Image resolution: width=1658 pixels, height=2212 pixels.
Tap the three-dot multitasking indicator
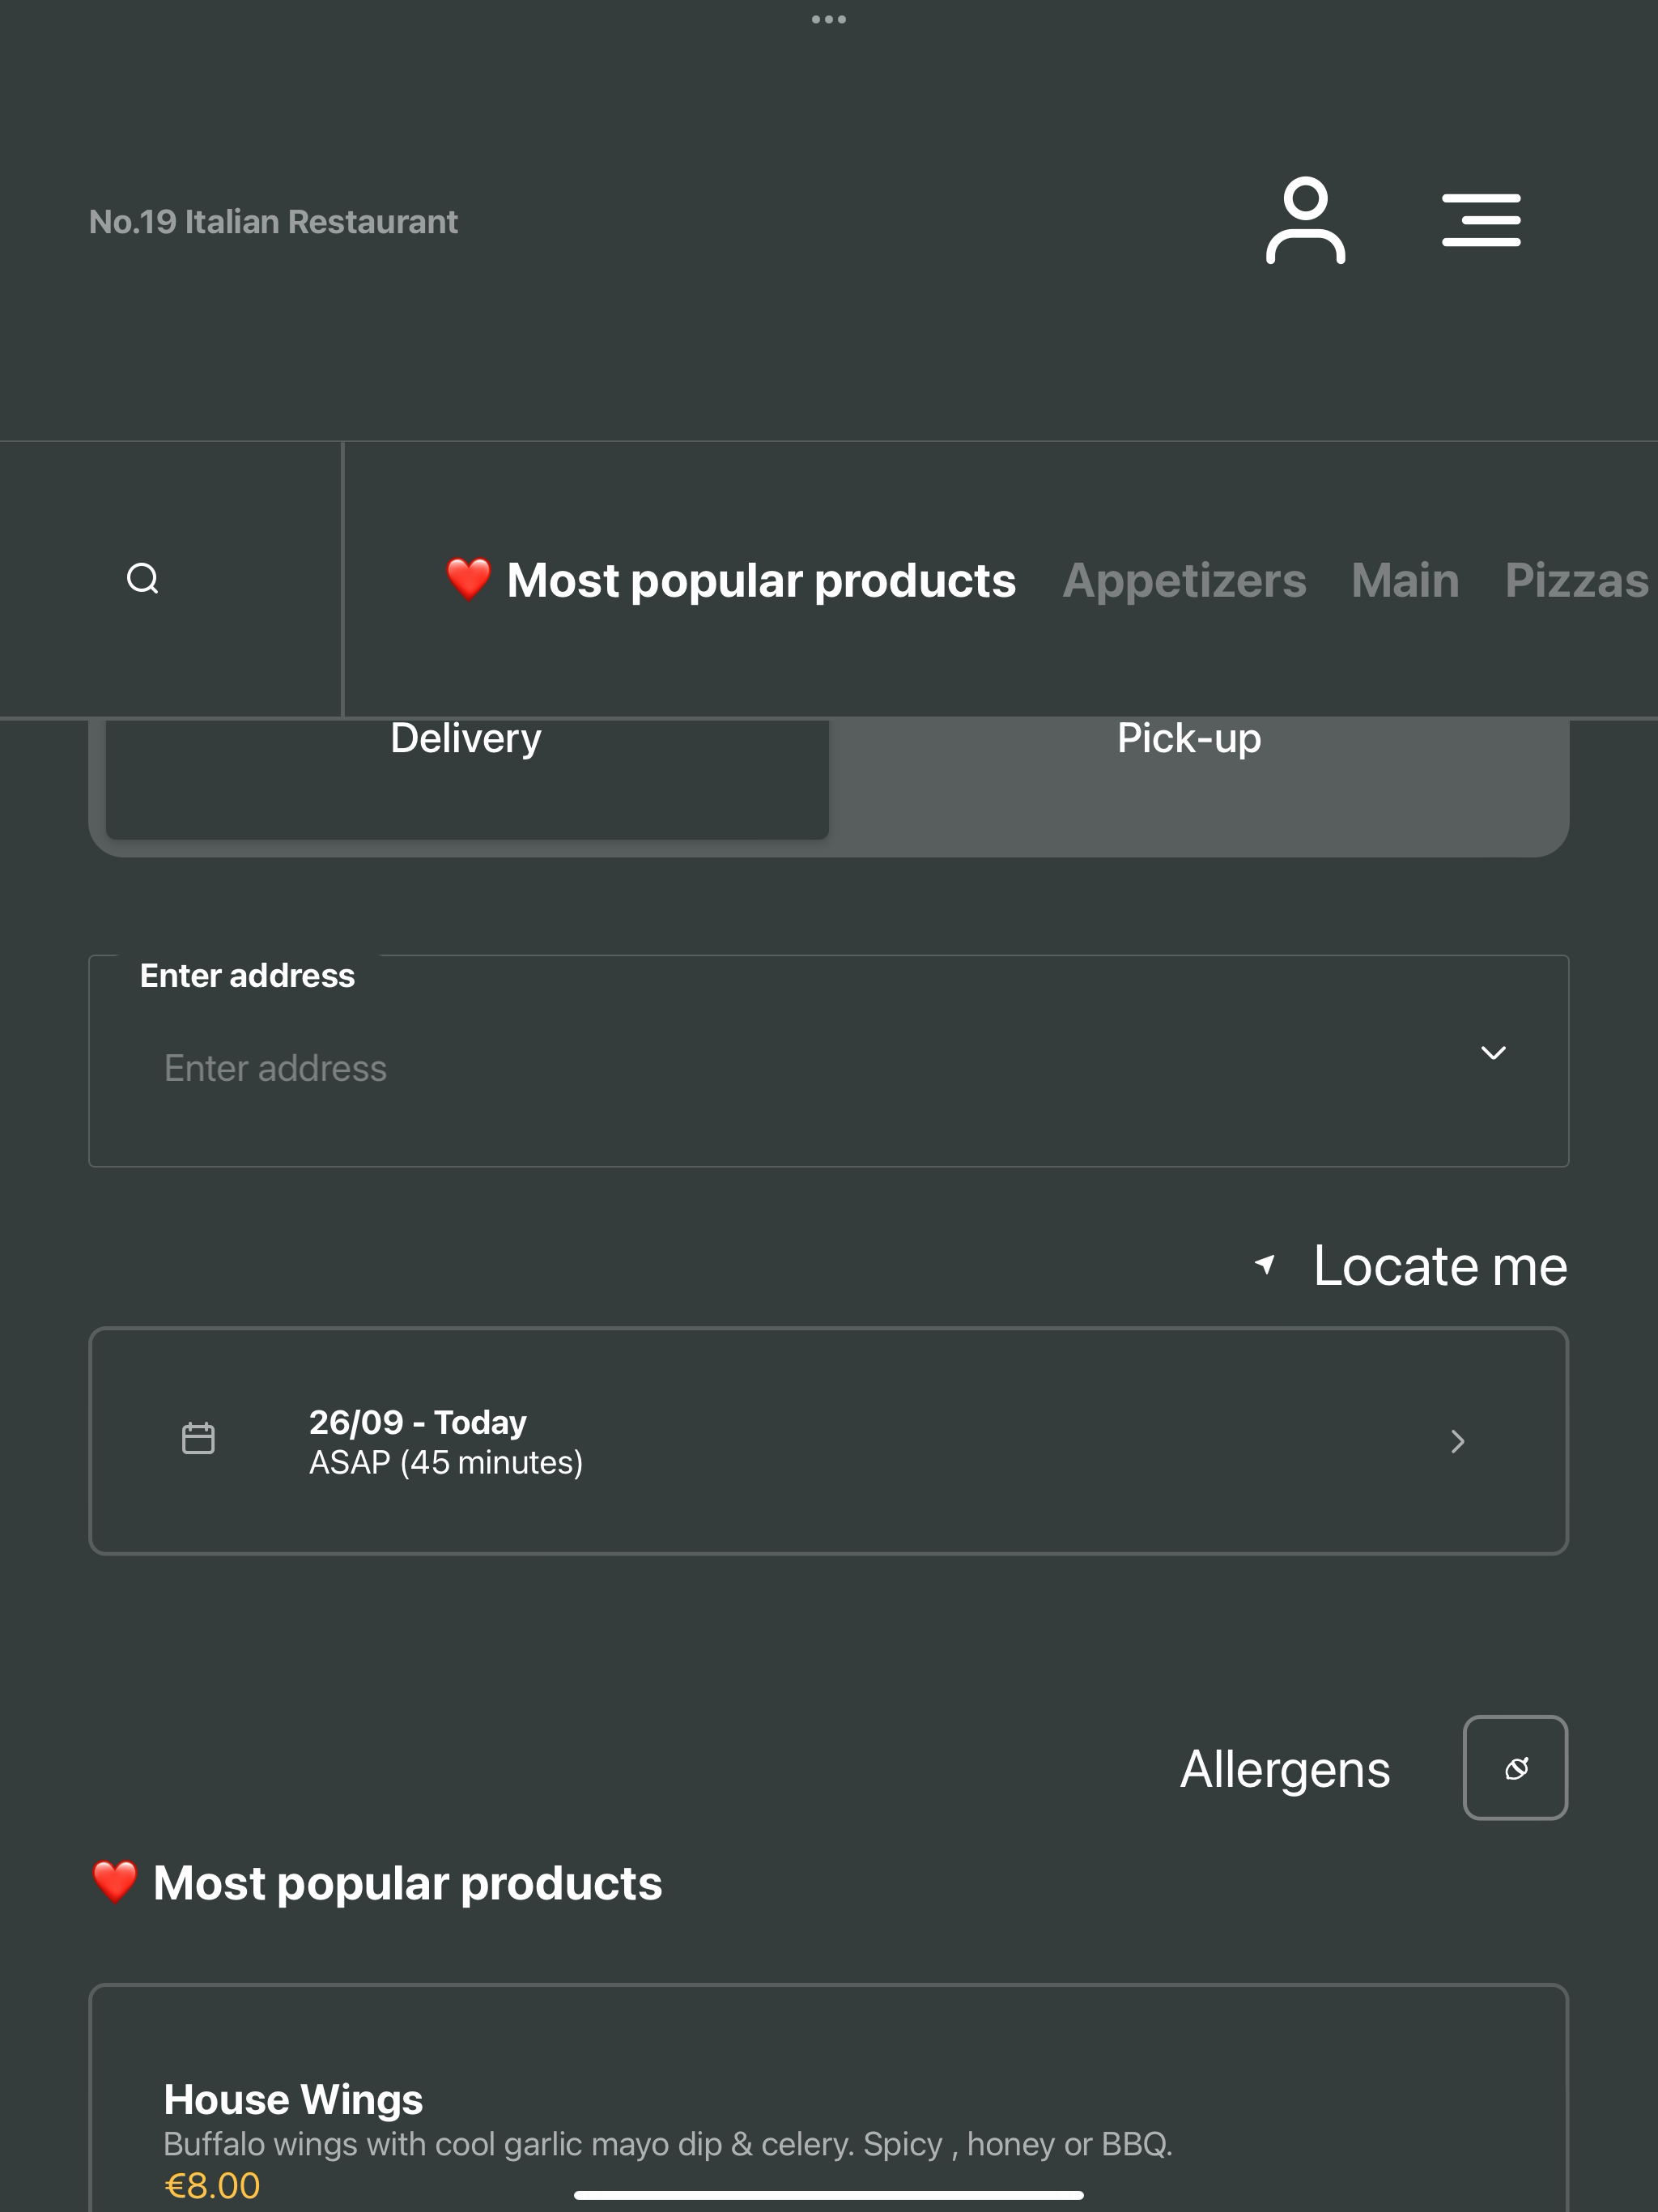tap(829, 19)
